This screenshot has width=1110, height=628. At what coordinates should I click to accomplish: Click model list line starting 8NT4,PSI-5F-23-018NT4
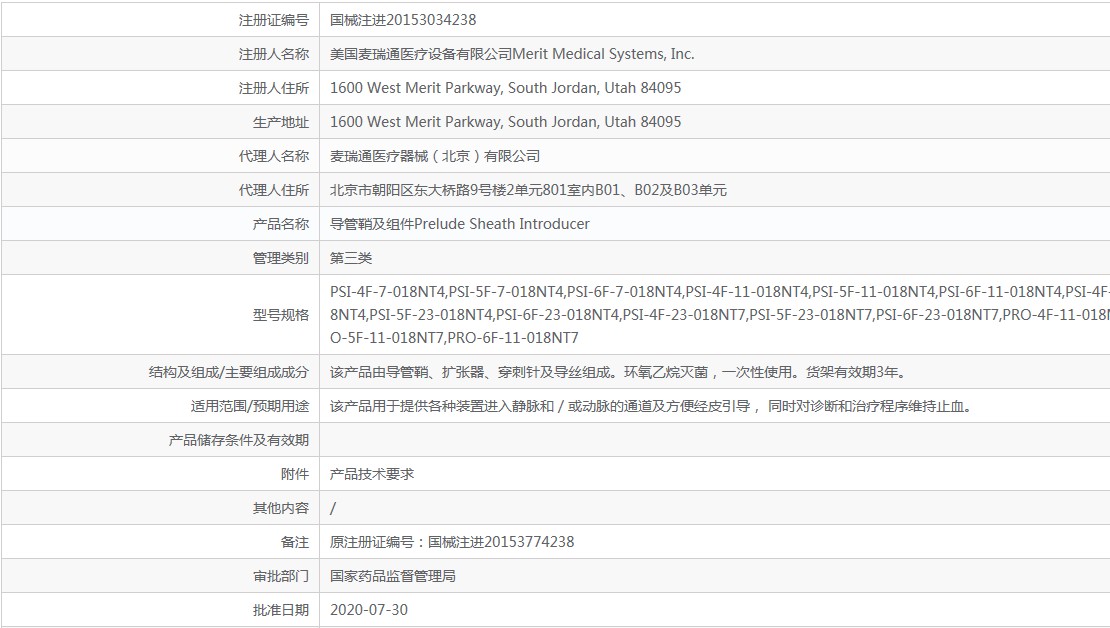click(719, 314)
